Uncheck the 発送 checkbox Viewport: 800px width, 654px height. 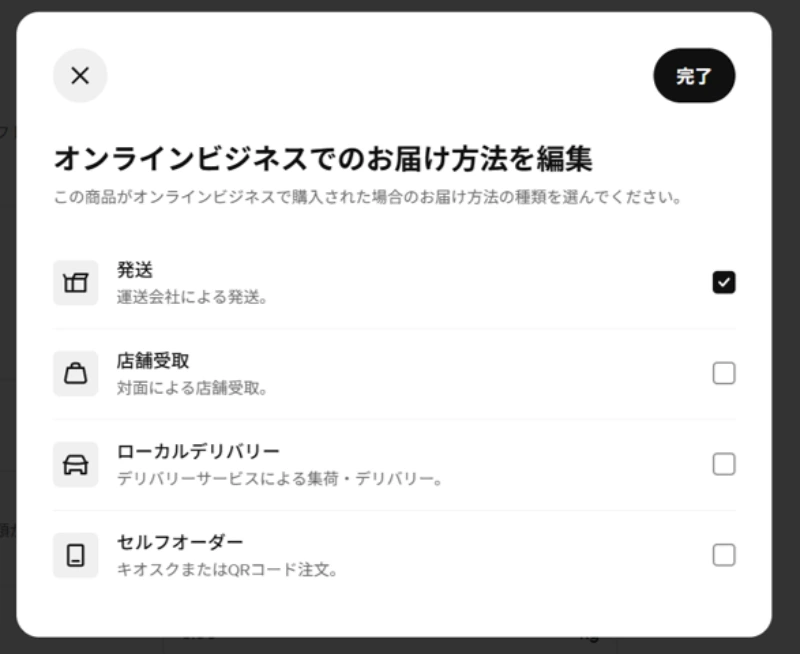tap(724, 283)
